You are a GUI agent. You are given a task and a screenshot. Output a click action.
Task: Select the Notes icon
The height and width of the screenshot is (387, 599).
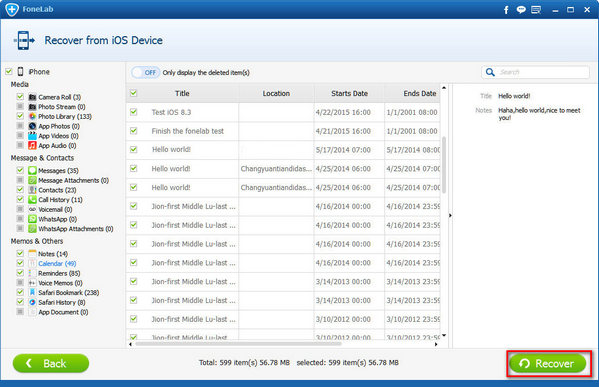pyautogui.click(x=32, y=254)
